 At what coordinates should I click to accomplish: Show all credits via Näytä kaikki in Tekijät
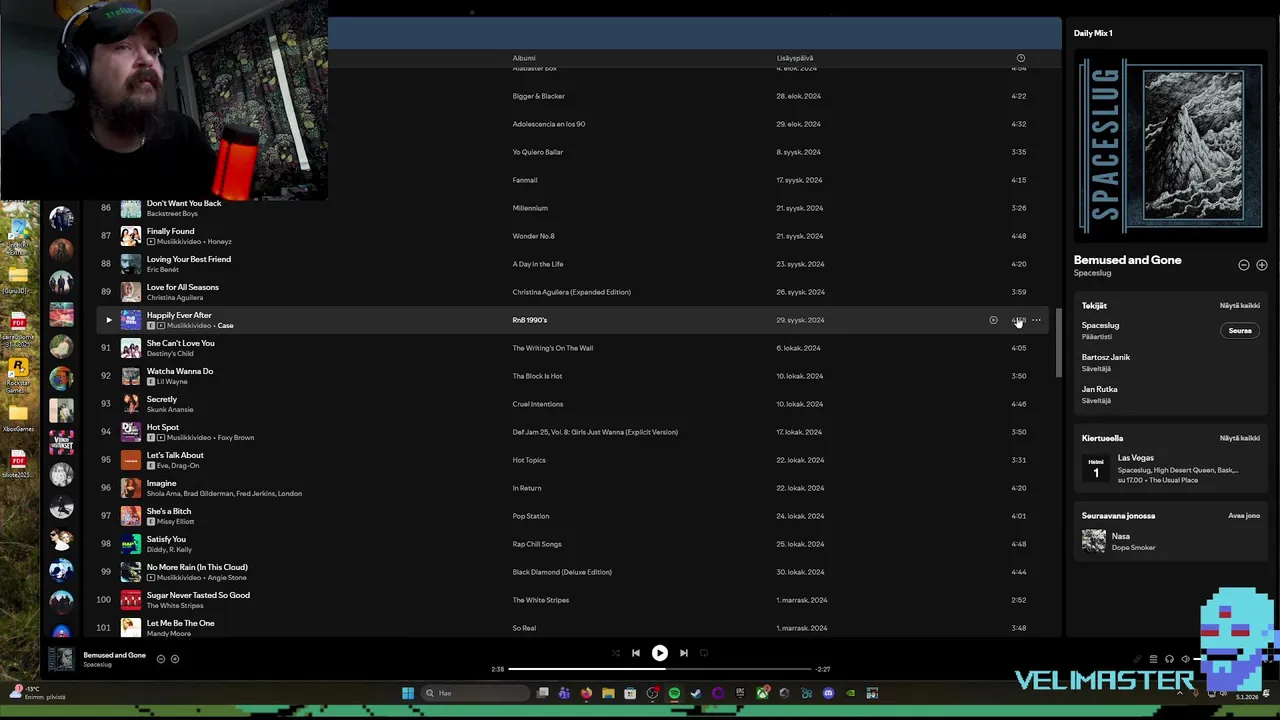click(x=1239, y=306)
